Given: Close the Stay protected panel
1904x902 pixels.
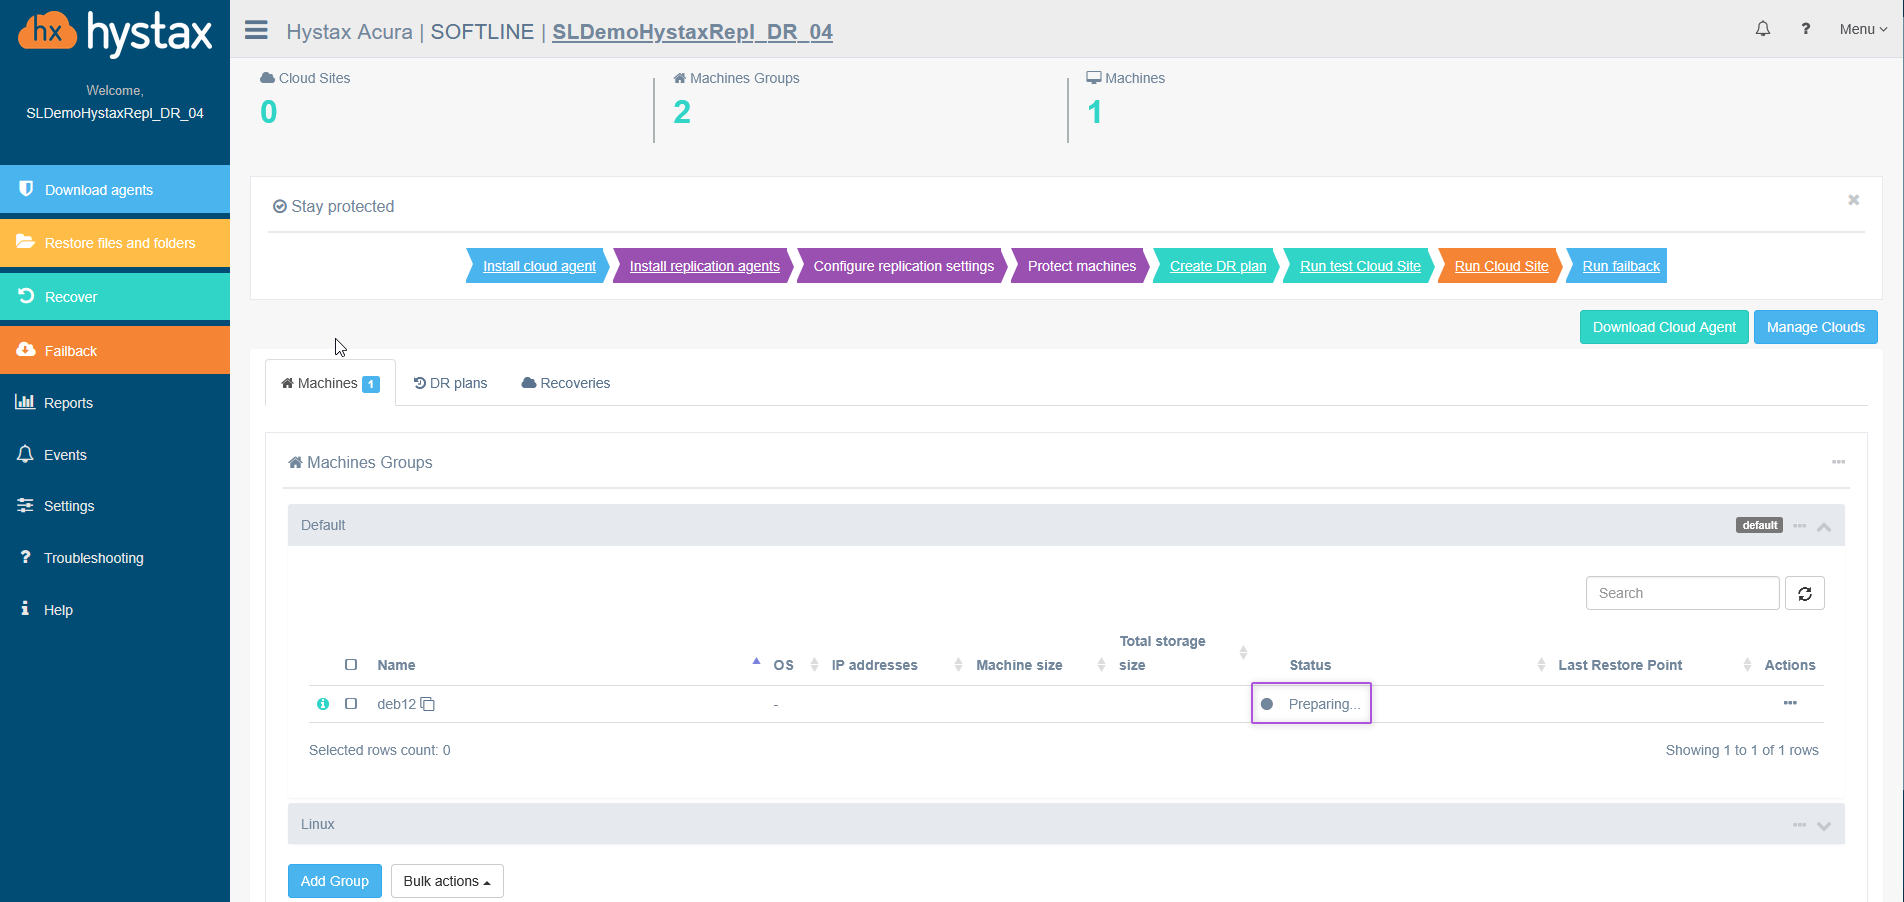Looking at the screenshot, I should (x=1853, y=200).
